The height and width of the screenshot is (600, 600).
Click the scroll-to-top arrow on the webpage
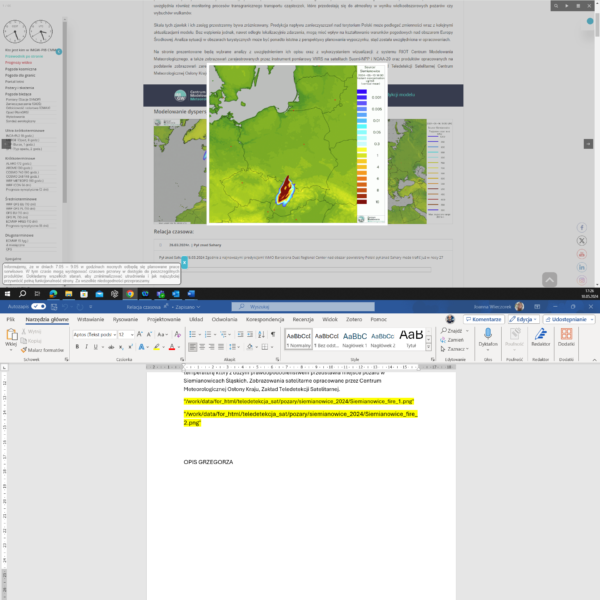pos(549,280)
